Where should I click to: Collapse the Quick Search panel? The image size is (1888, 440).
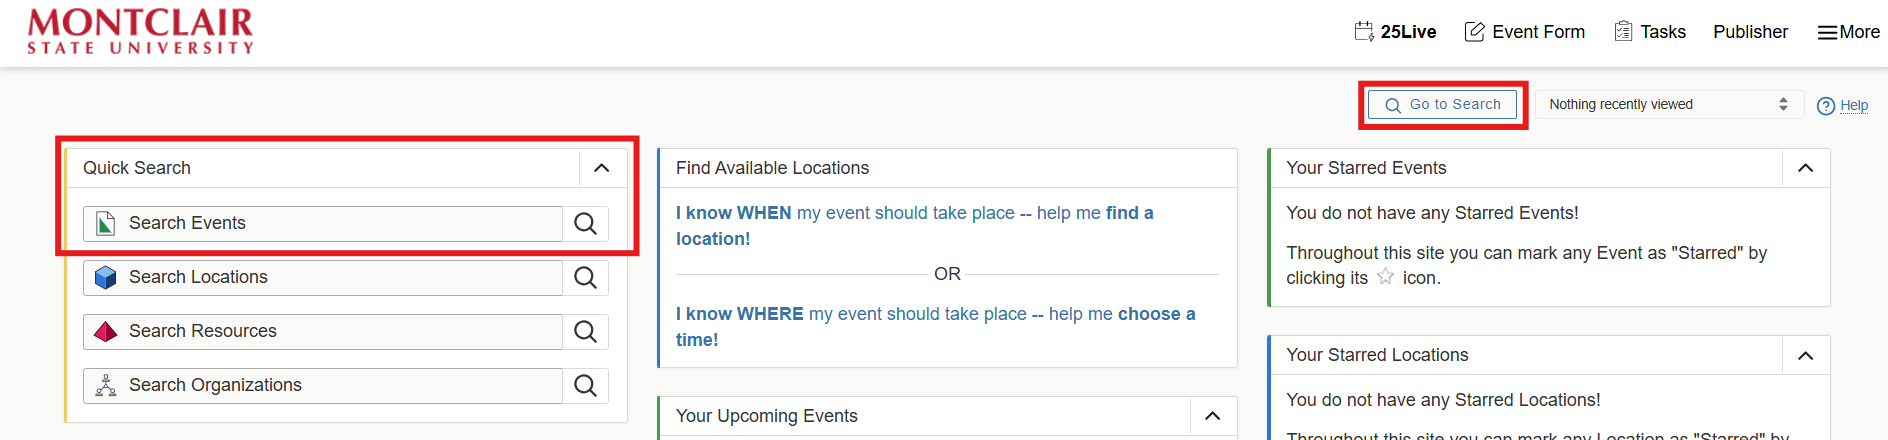[x=601, y=168]
